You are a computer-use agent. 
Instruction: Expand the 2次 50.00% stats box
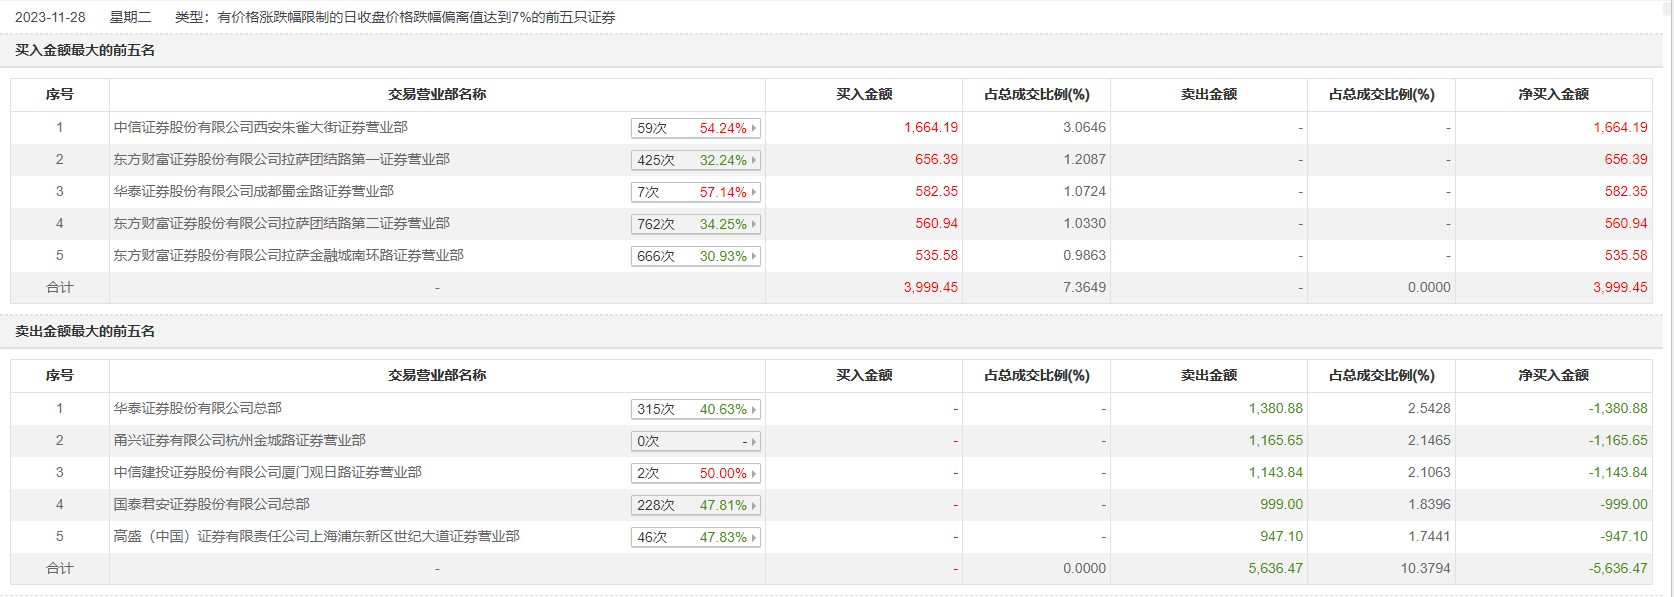point(696,473)
